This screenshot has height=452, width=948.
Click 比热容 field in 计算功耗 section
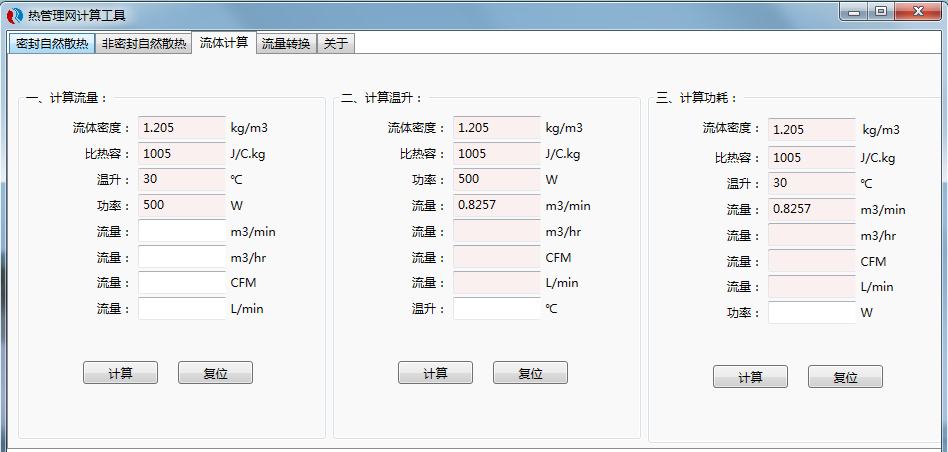(x=812, y=158)
